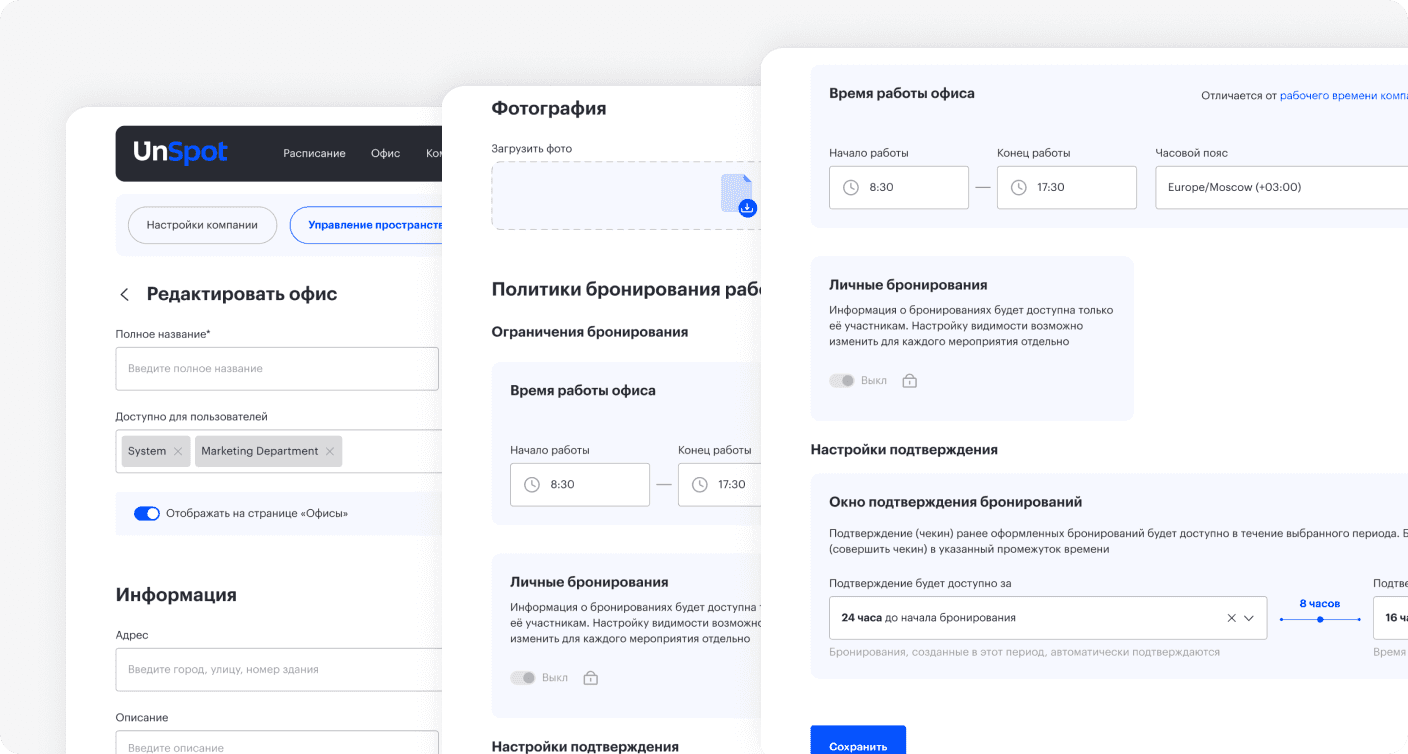Click the Начало работы field in front panel
The image size is (1408, 754).
click(x=899, y=187)
